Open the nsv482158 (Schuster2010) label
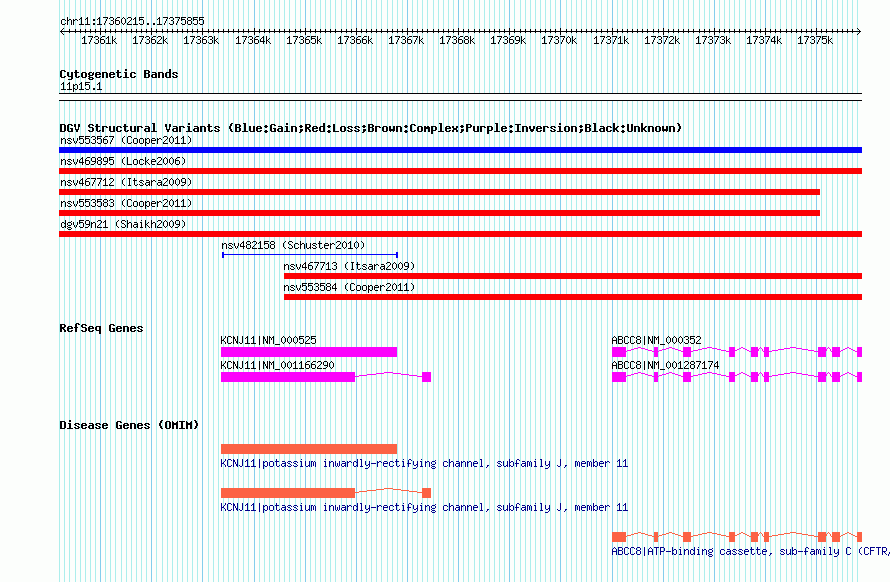The width and height of the screenshot is (890, 582). [293, 245]
